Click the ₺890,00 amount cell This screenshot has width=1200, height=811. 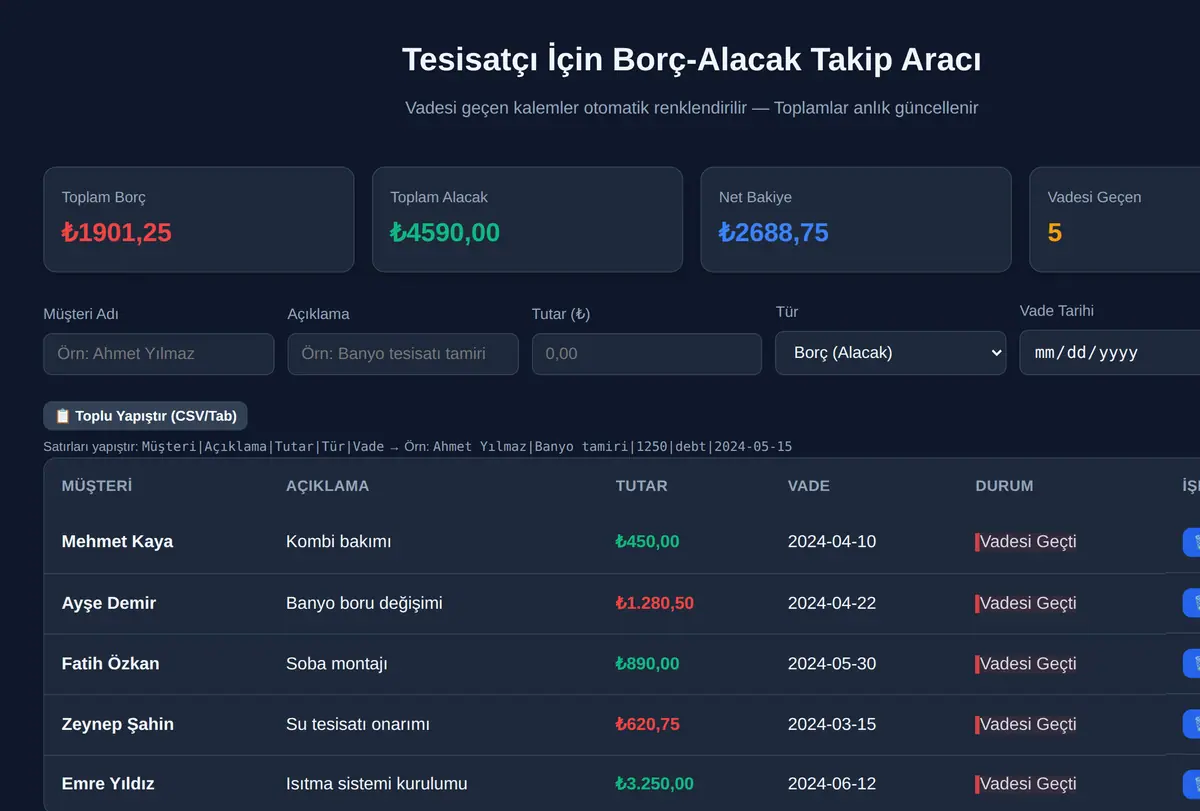pos(647,664)
